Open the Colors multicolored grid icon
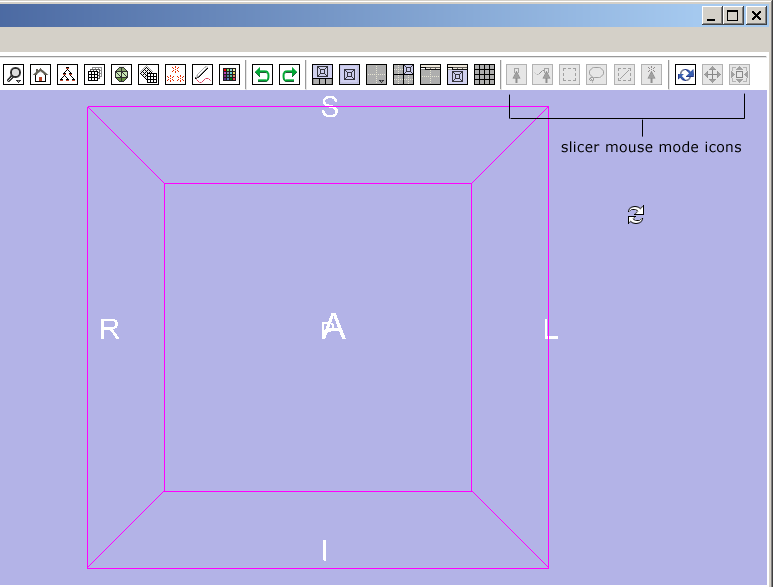This screenshot has width=773, height=587. click(230, 74)
